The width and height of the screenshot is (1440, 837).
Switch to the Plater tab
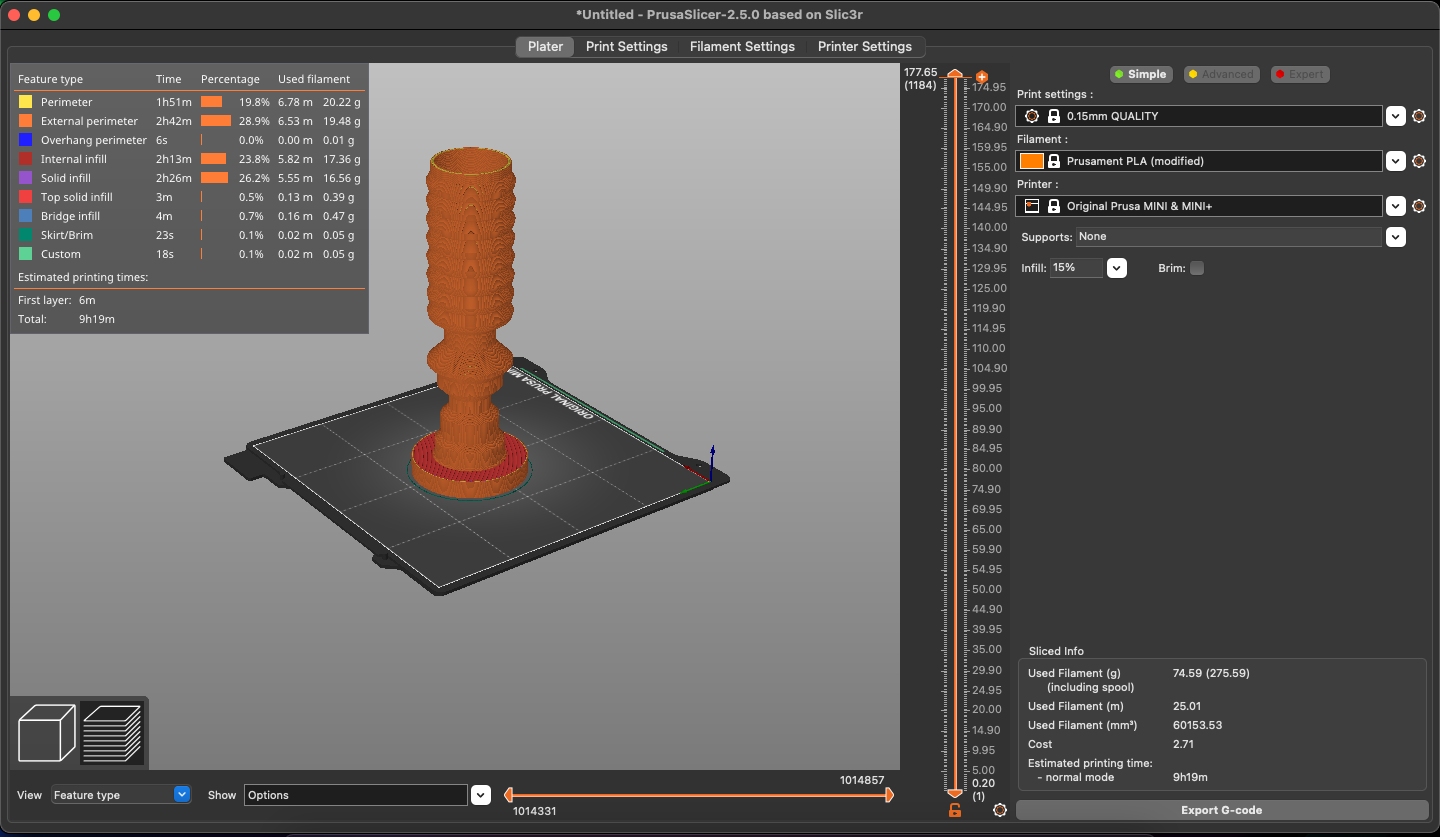point(545,47)
